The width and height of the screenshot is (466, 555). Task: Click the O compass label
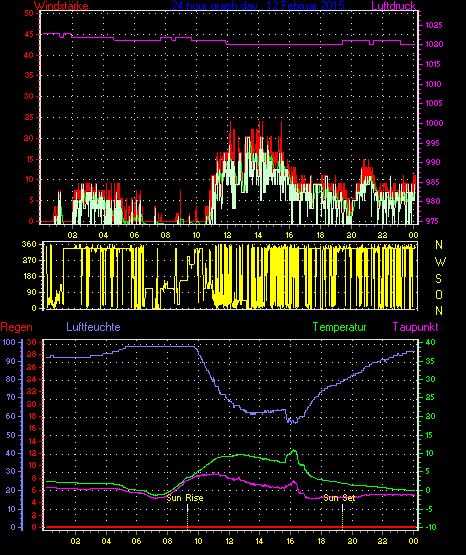(x=439, y=294)
